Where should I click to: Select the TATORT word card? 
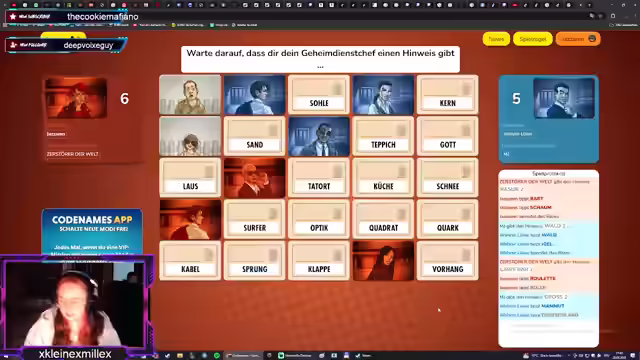(x=319, y=178)
